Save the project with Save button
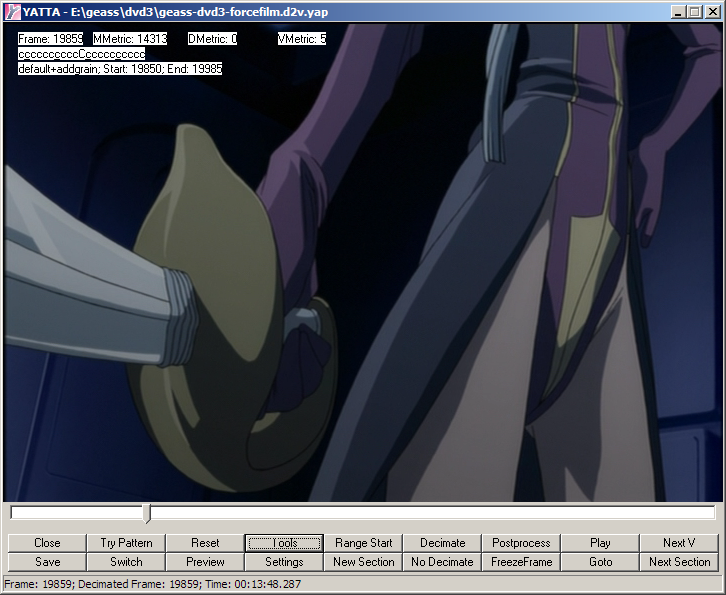Viewport: 726px width, 595px height. (x=47, y=562)
